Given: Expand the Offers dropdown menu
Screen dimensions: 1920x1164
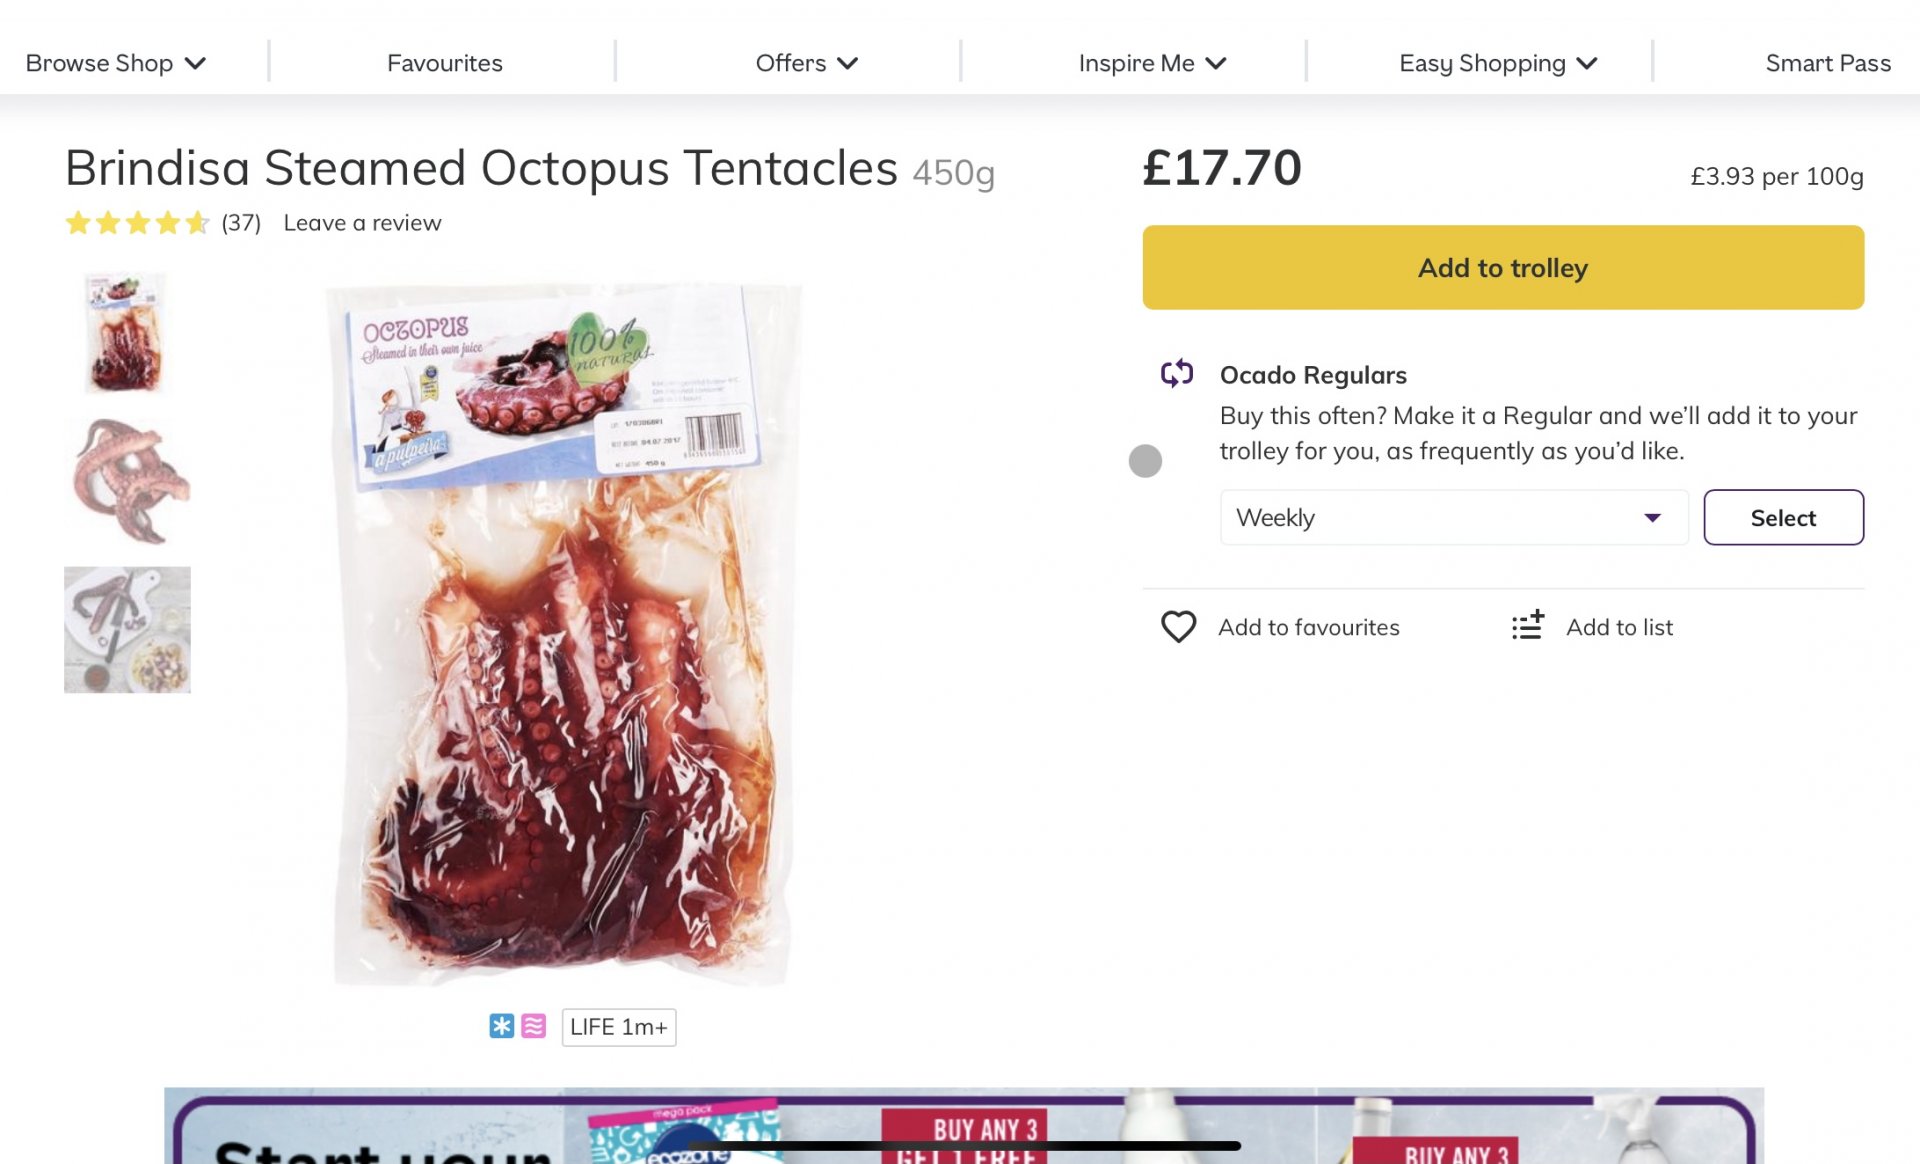Looking at the screenshot, I should [806, 63].
